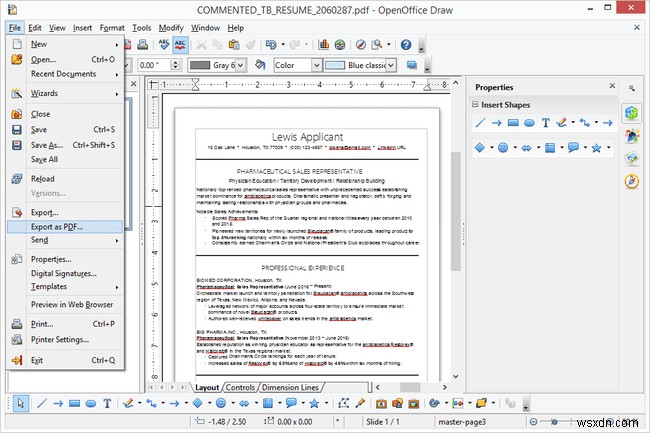Click the Text T tool in bottom toolbar
This screenshot has width=650, height=433.
click(107, 403)
